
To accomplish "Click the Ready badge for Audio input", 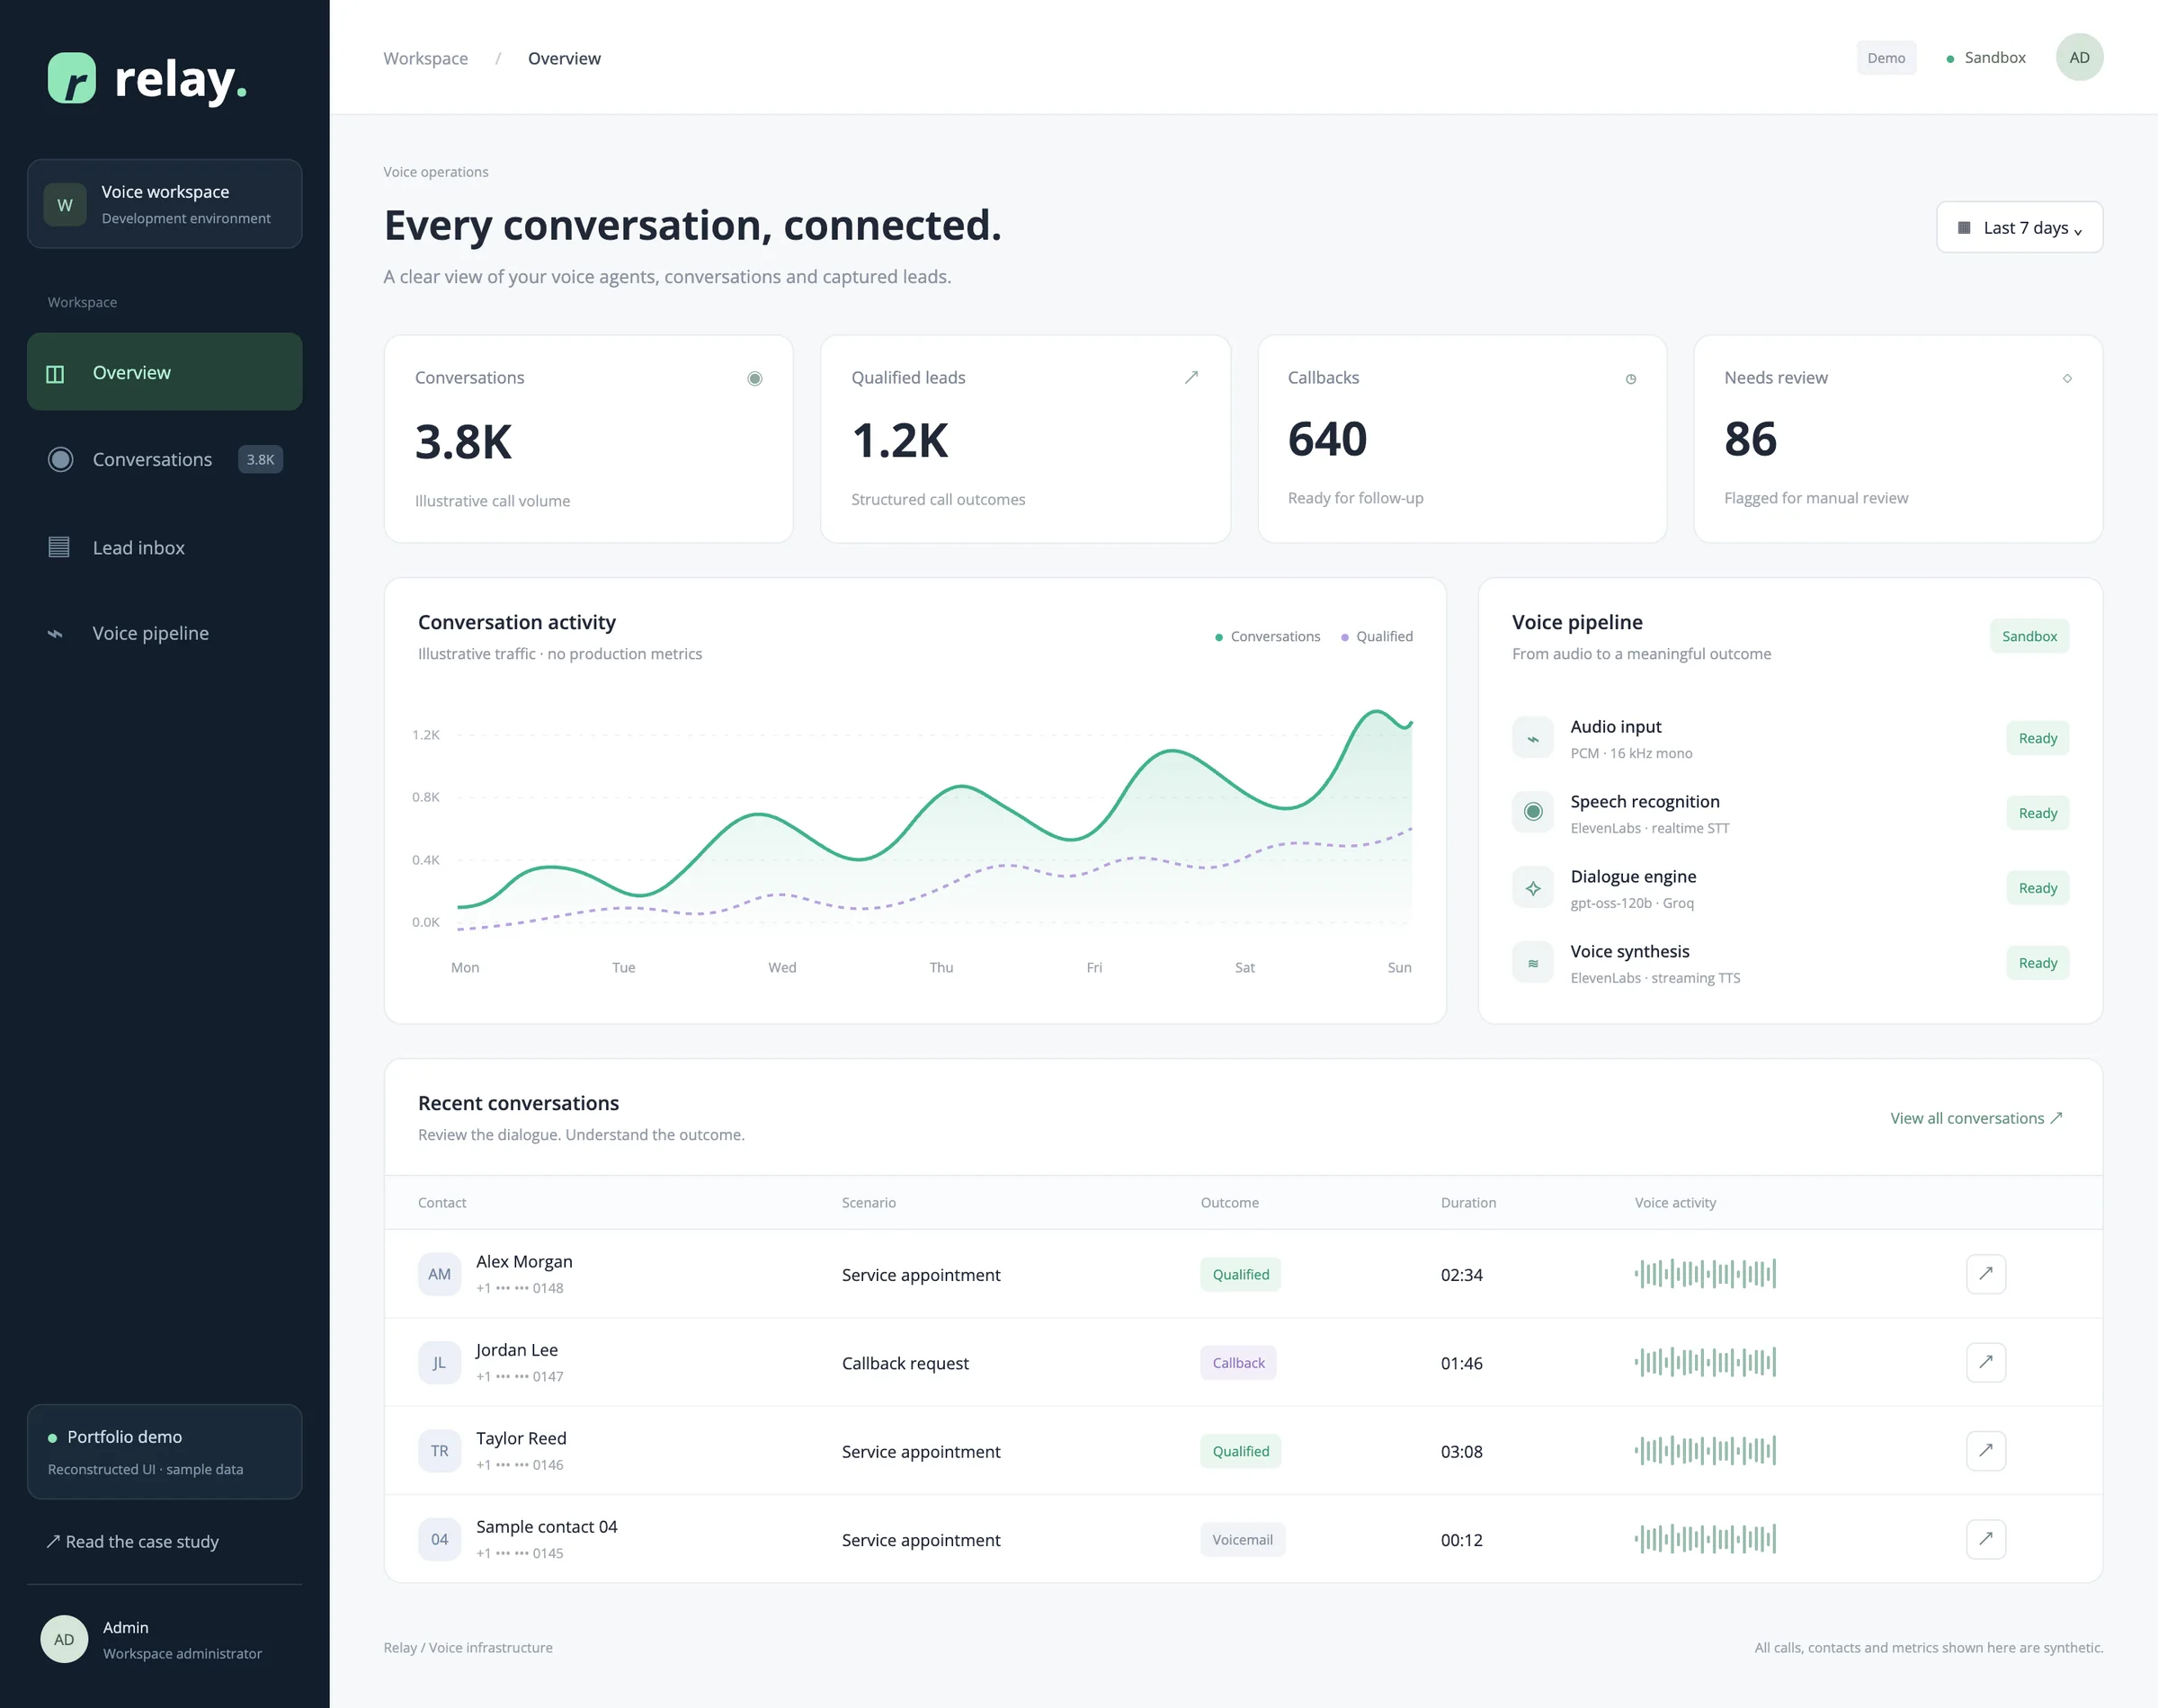I will (x=2037, y=738).
